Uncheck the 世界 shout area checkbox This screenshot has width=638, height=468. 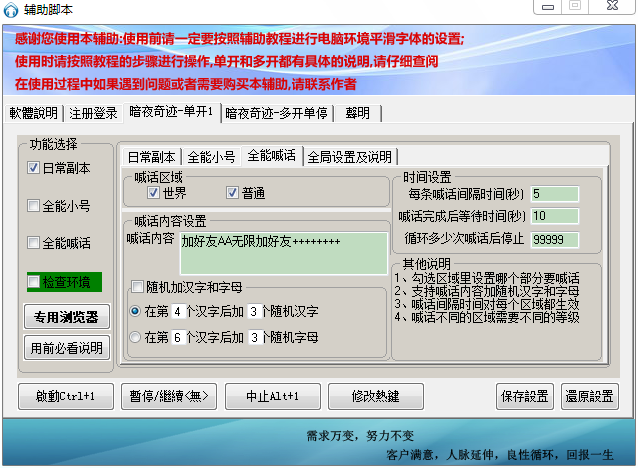click(x=154, y=193)
